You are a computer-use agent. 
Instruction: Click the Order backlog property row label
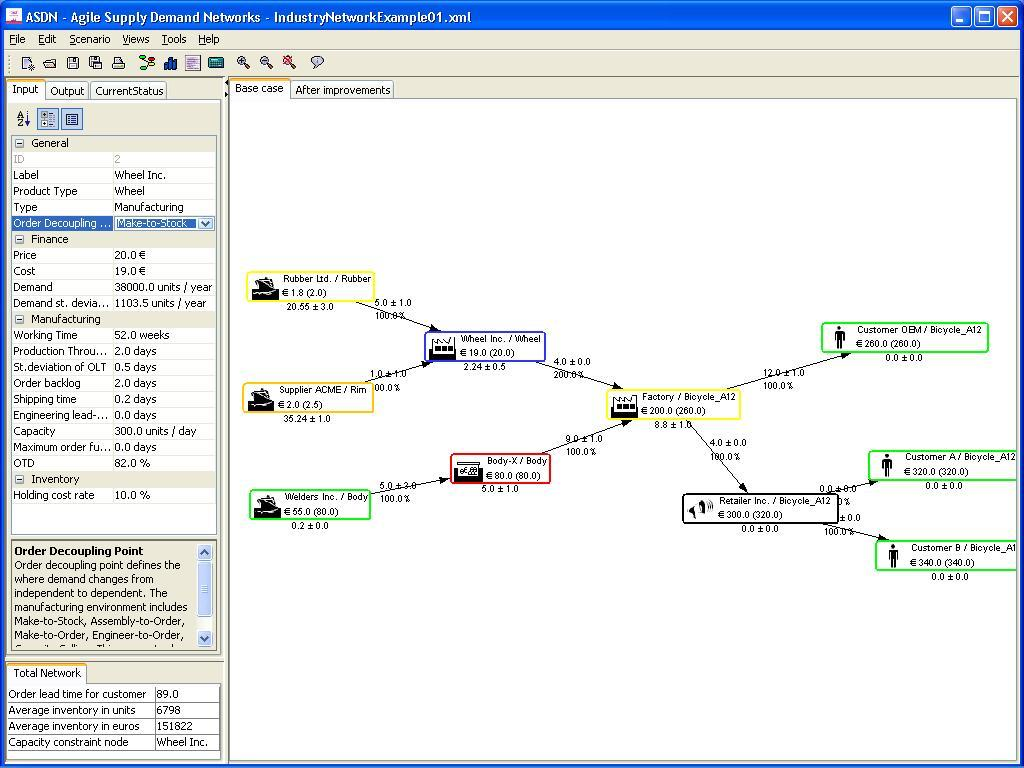coord(62,383)
